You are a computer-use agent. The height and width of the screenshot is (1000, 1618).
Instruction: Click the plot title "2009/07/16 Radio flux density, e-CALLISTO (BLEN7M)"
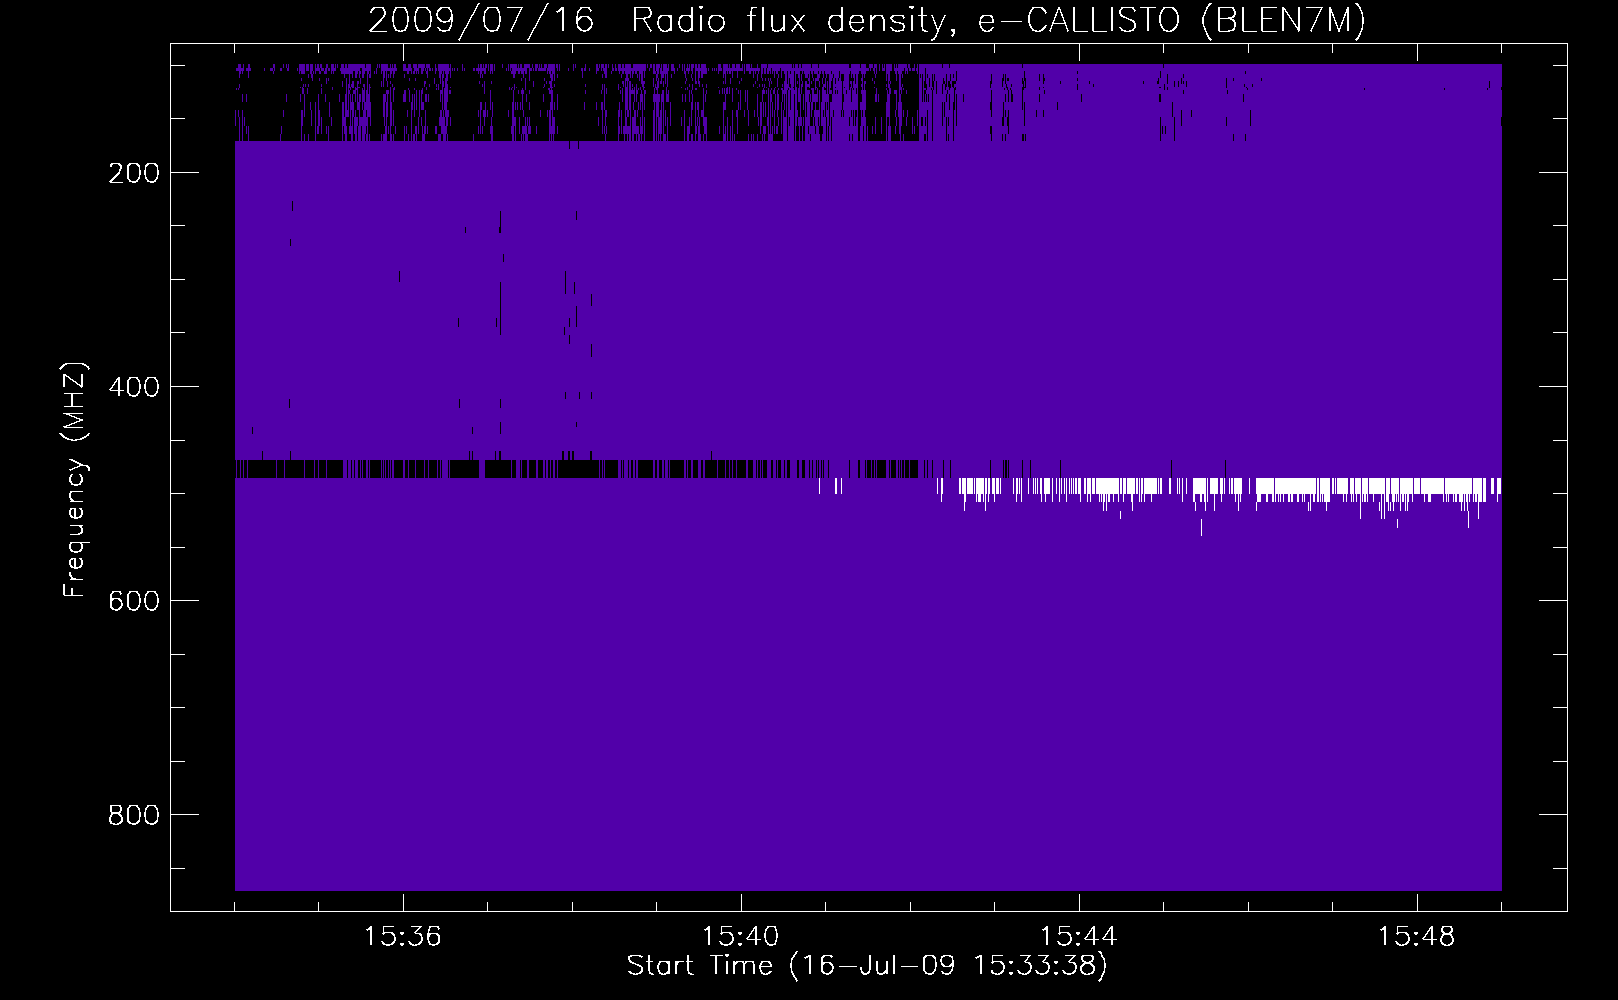866,20
